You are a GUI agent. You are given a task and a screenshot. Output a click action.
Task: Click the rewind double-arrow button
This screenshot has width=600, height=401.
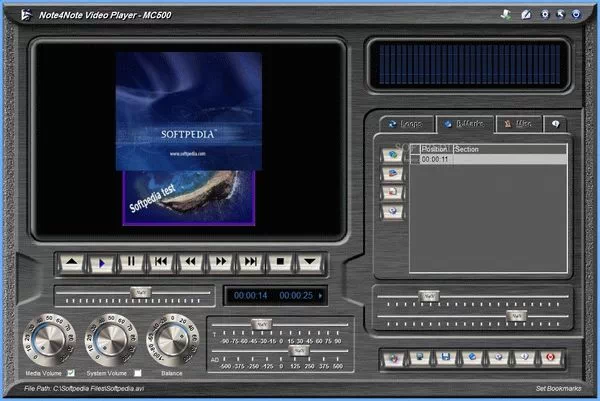[x=190, y=262]
